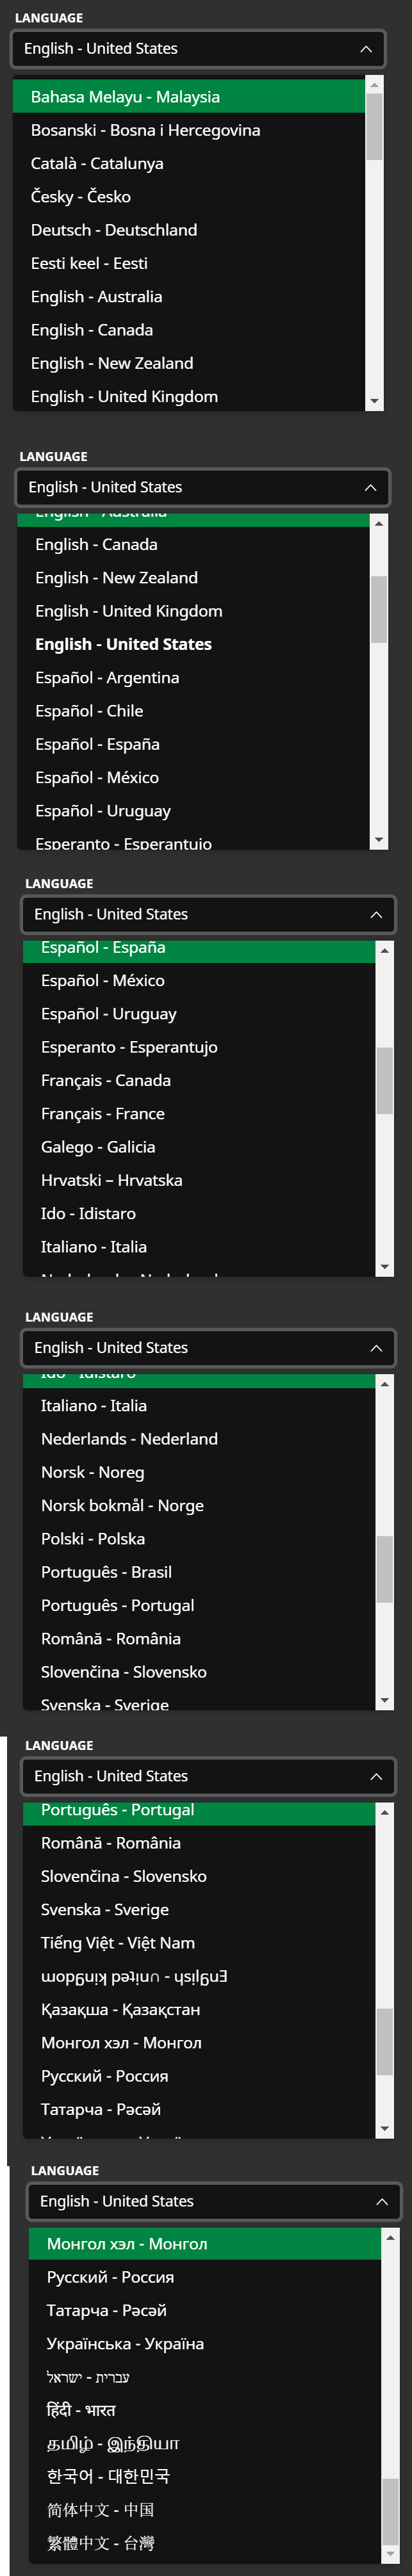Viewport: 412px width, 2576px height.
Task: Pick Español - Argentina from the list
Action: [193, 678]
